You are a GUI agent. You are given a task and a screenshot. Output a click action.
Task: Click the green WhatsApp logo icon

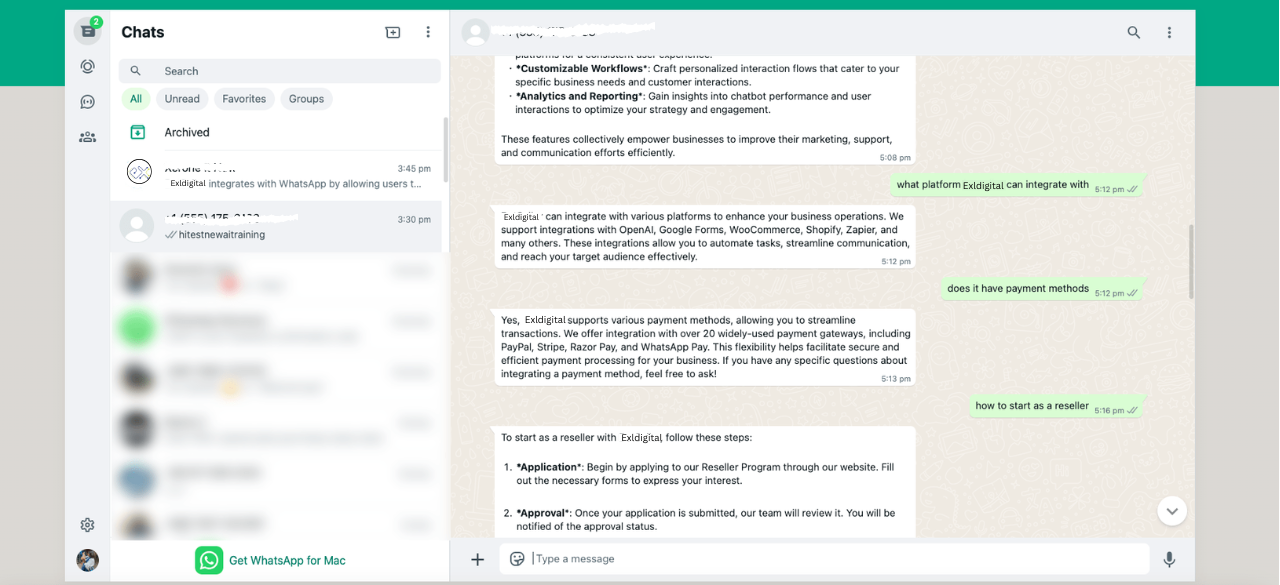[x=209, y=560]
